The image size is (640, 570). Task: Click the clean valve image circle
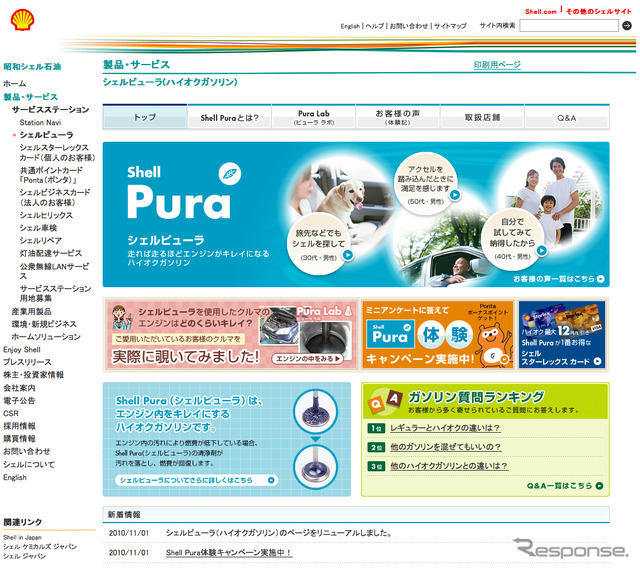tap(316, 467)
